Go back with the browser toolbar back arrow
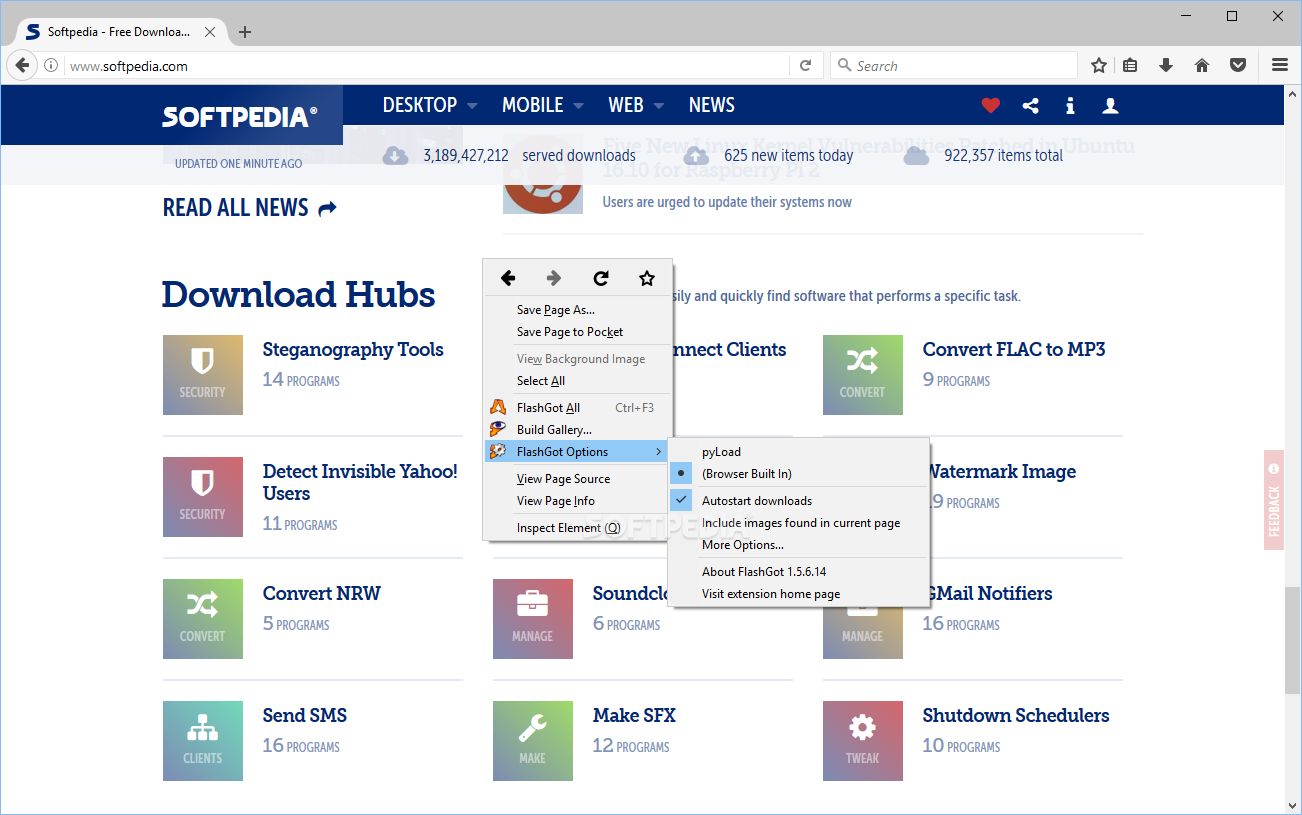The image size is (1302, 815). [x=22, y=66]
